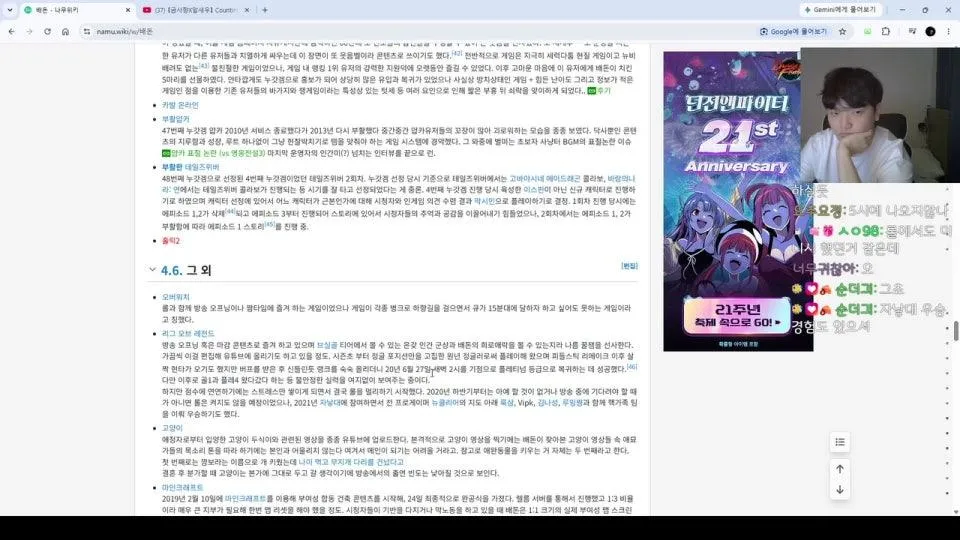
Task: Click the 'Gemini에게 물어보기' button
Action: point(842,10)
